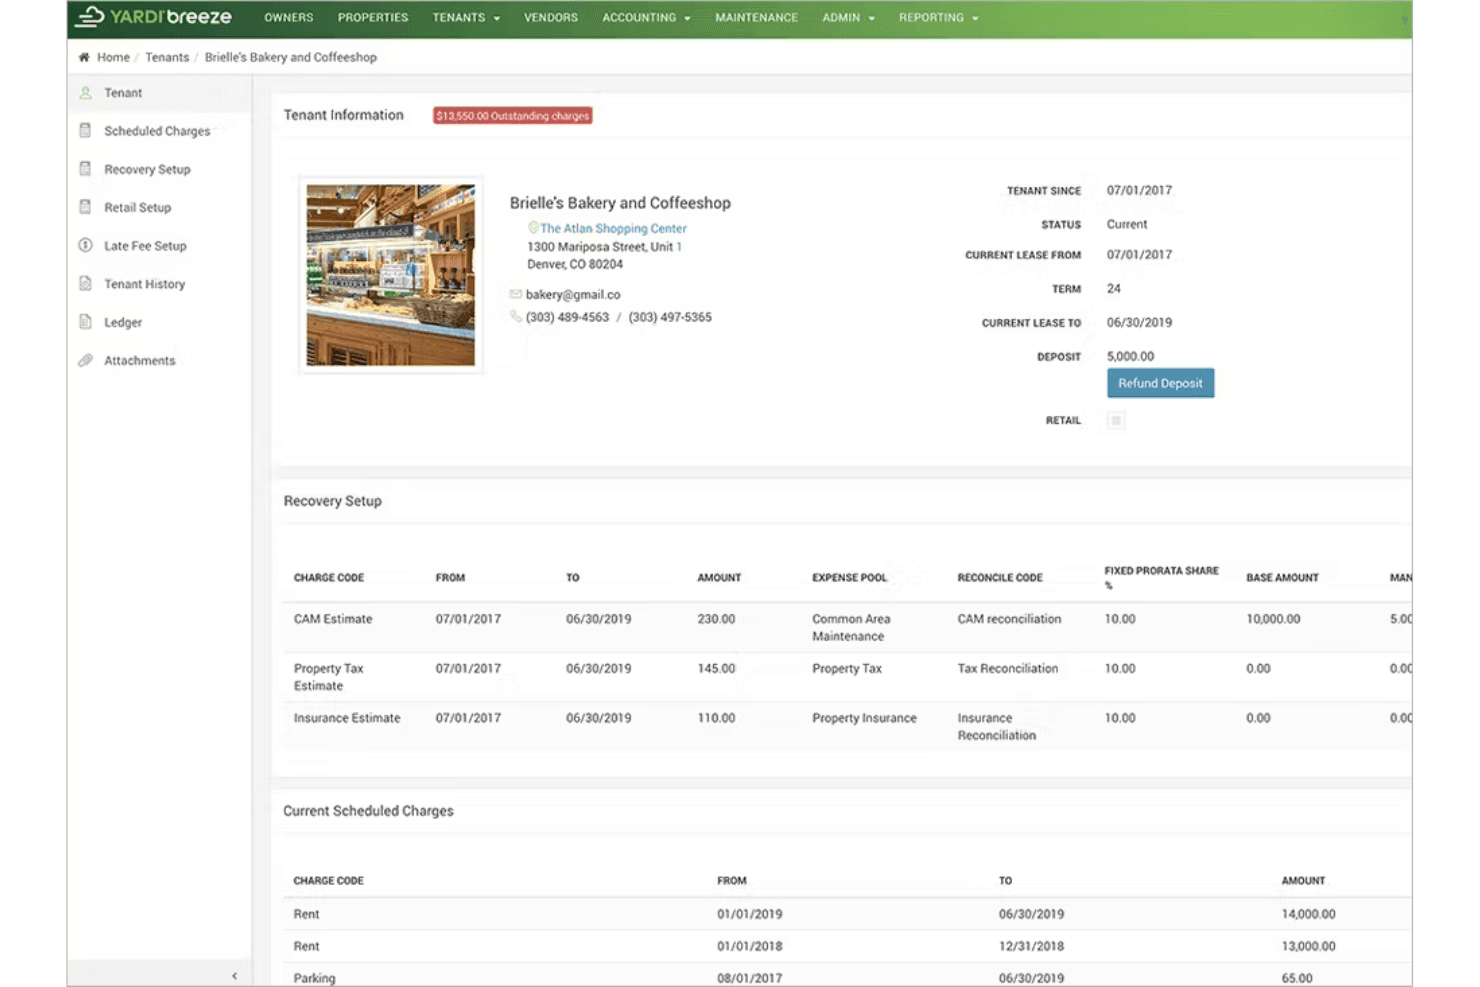Viewport: 1480px width, 987px height.
Task: Click the Late Fee Setup dollar icon
Action: [85, 246]
